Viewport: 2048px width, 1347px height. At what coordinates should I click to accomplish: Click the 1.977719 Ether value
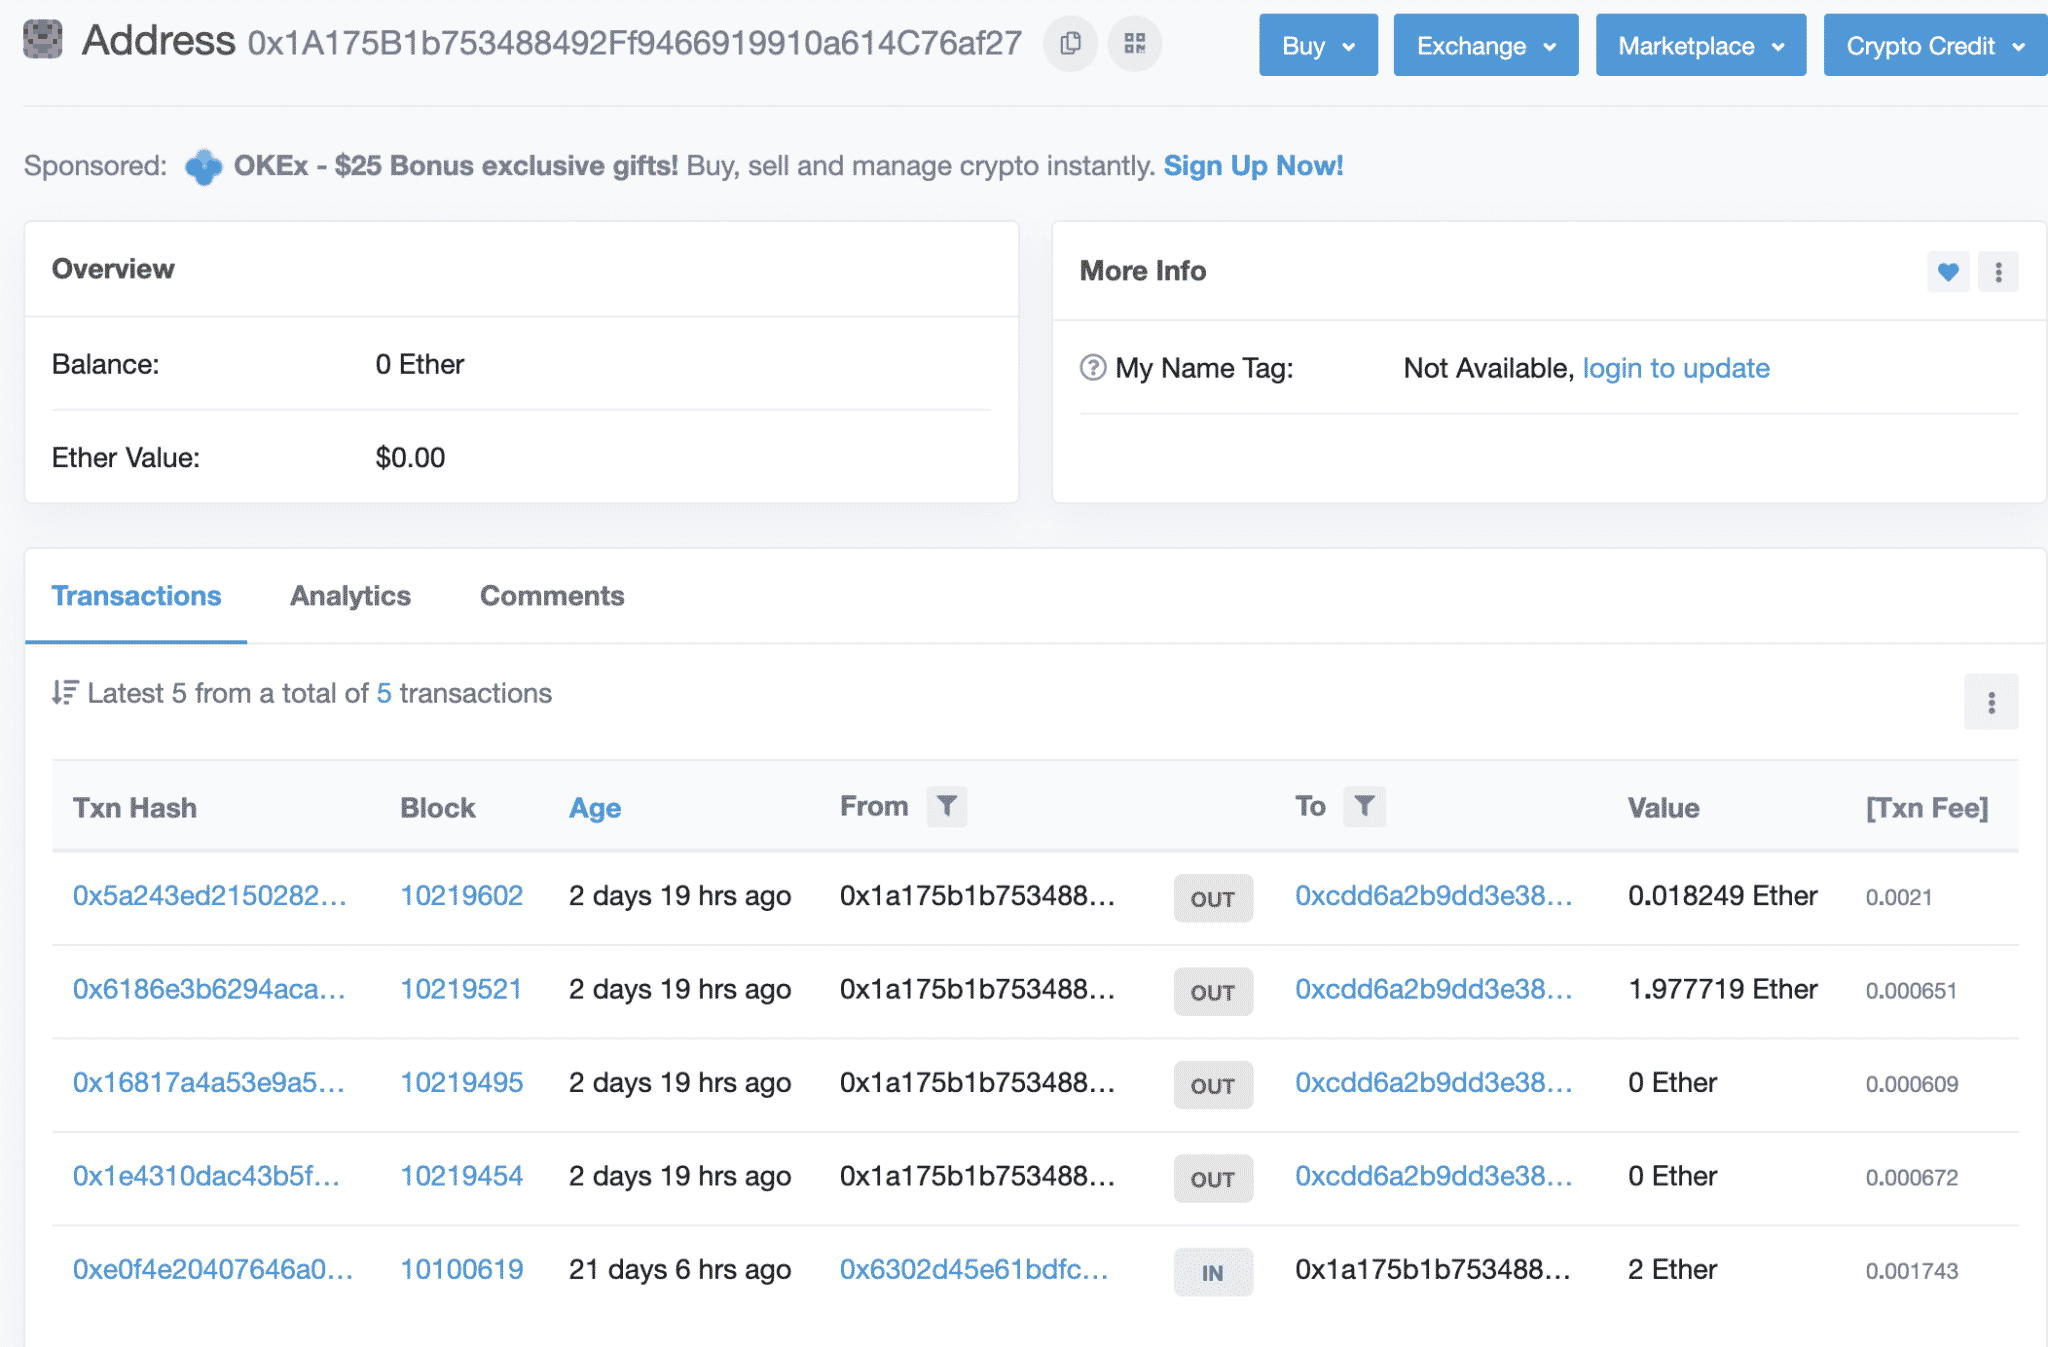coord(1723,989)
